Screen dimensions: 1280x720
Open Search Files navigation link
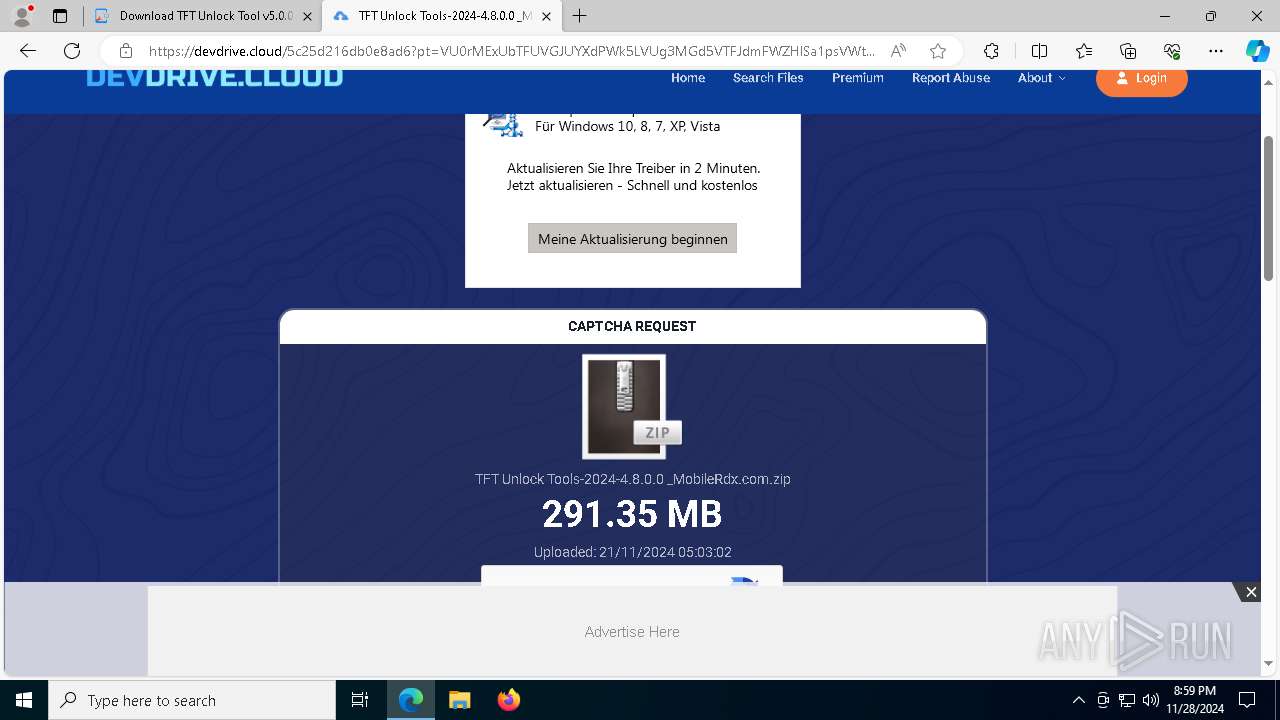(768, 78)
